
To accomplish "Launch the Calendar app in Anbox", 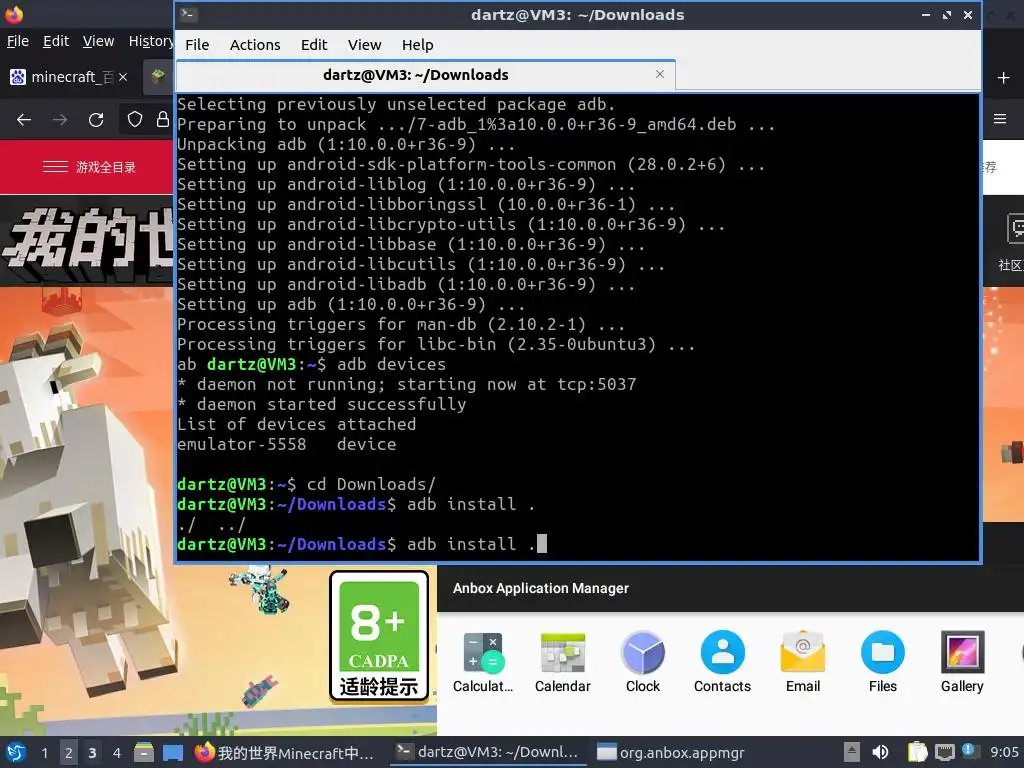I will [562, 662].
